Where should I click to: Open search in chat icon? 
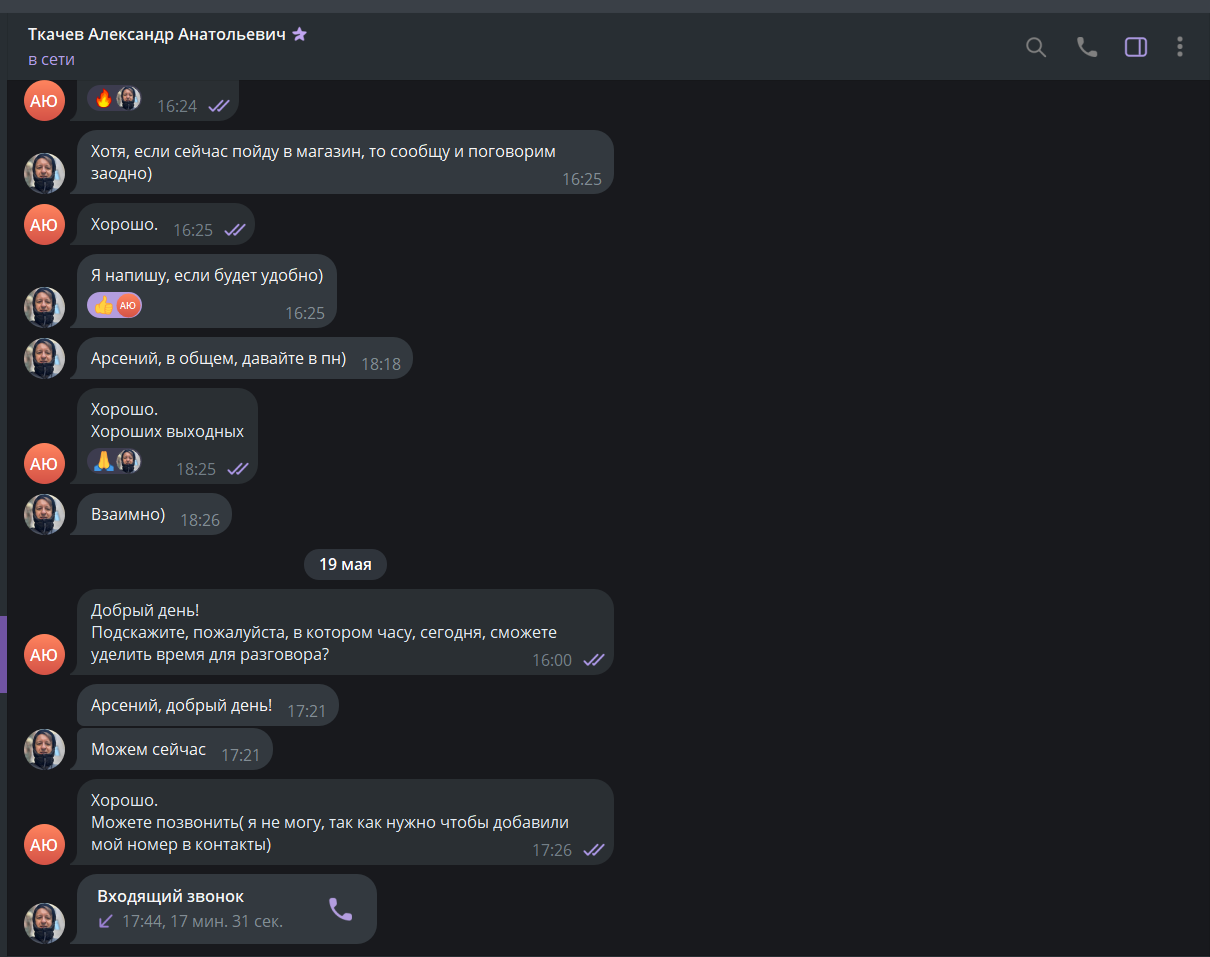[1036, 47]
